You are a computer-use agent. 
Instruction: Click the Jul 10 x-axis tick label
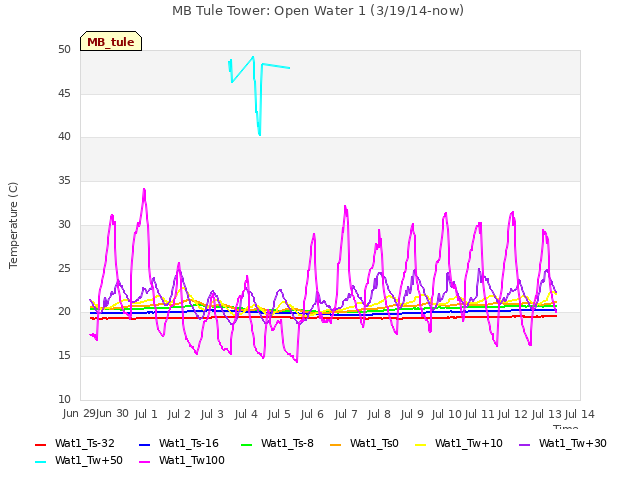coord(446,414)
